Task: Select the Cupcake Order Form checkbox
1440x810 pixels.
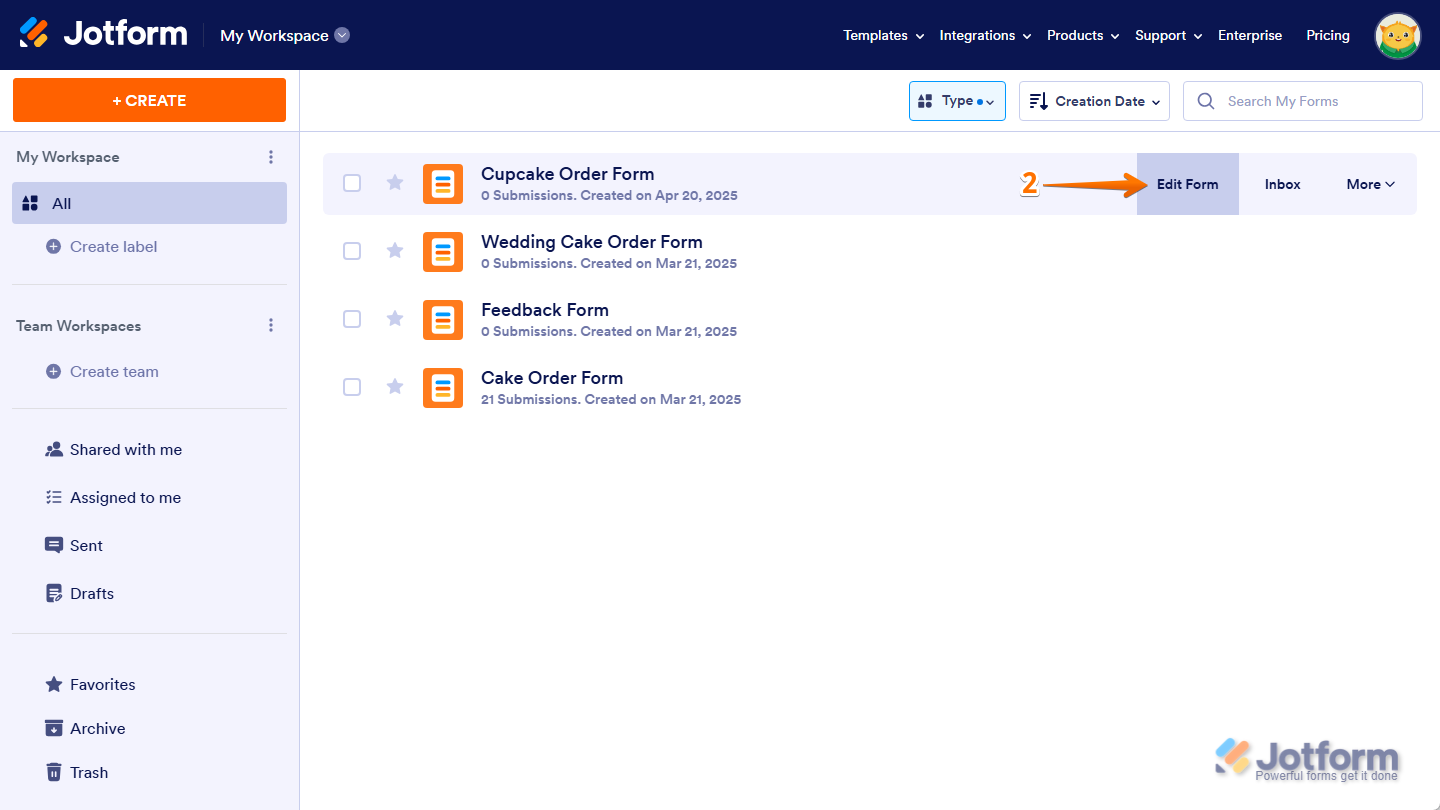Action: pos(352,183)
